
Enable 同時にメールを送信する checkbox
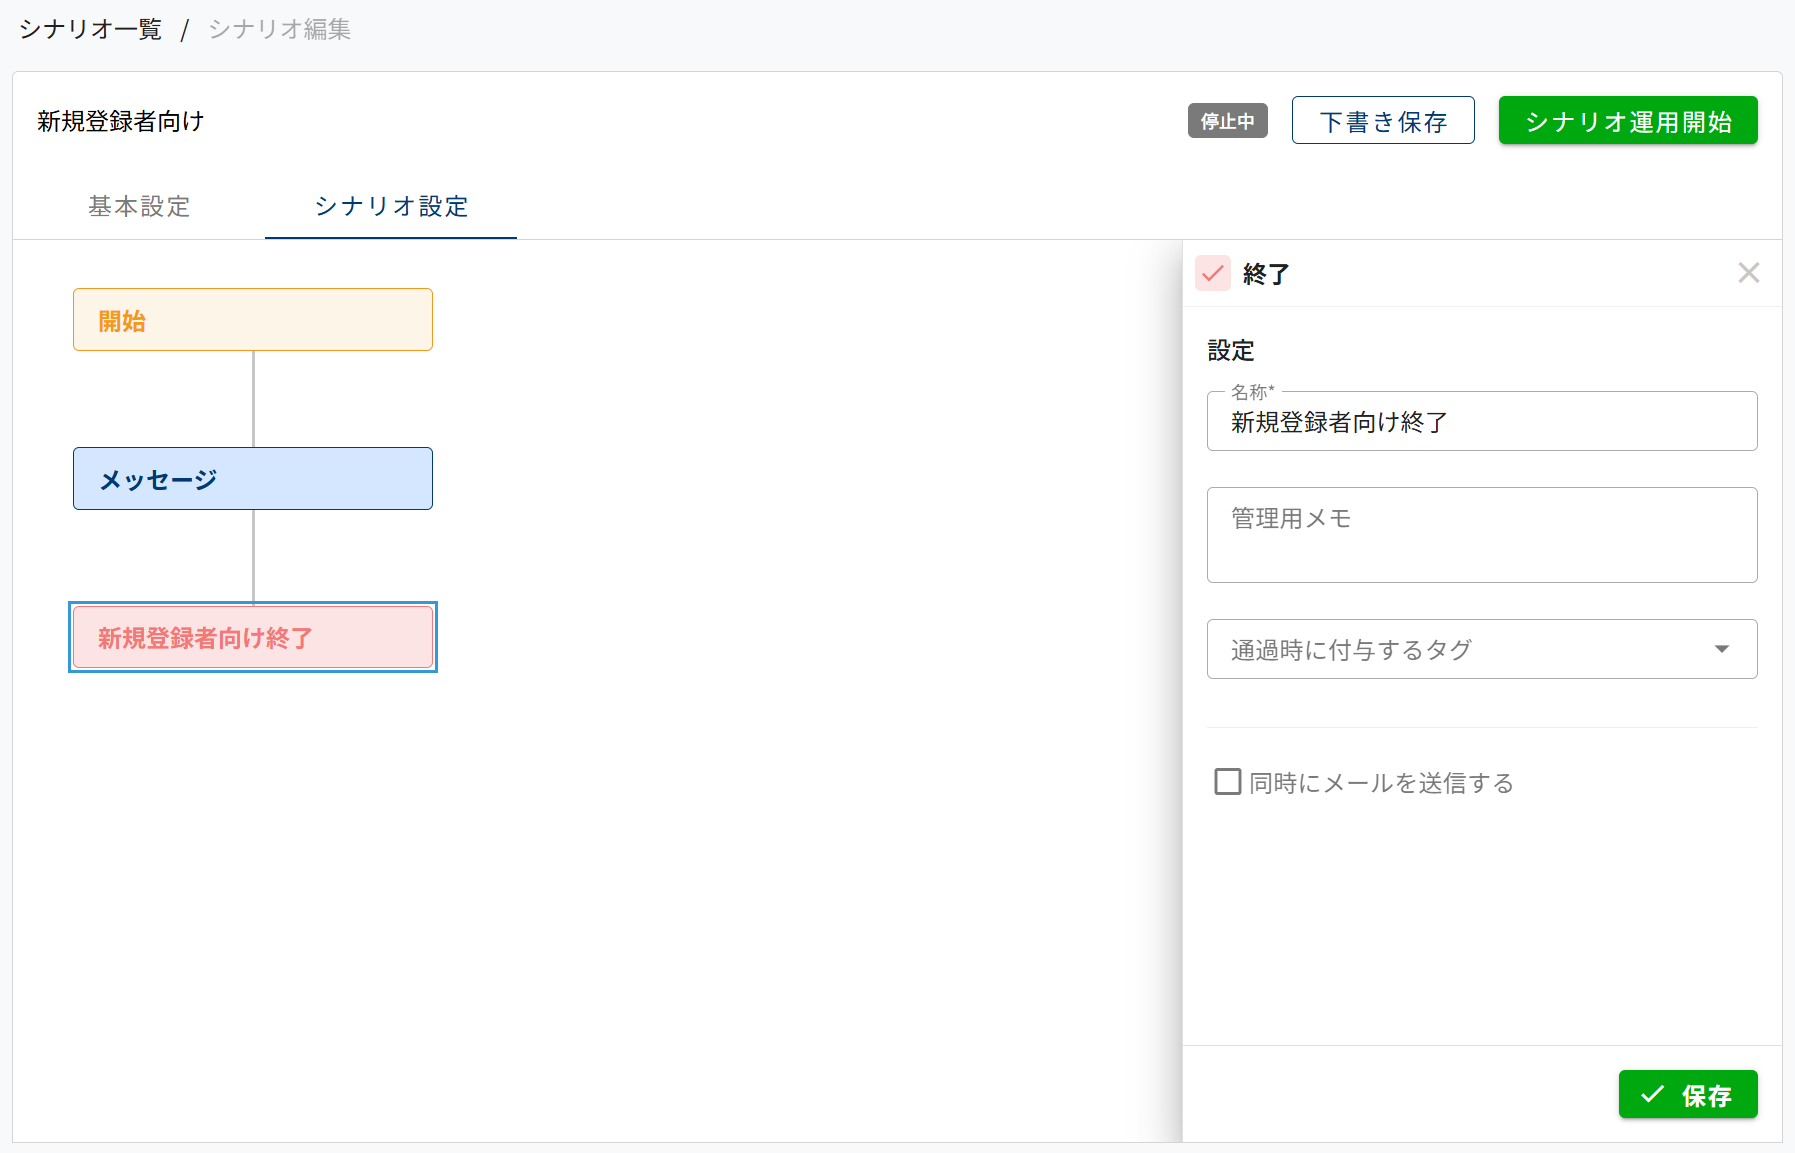[1227, 782]
